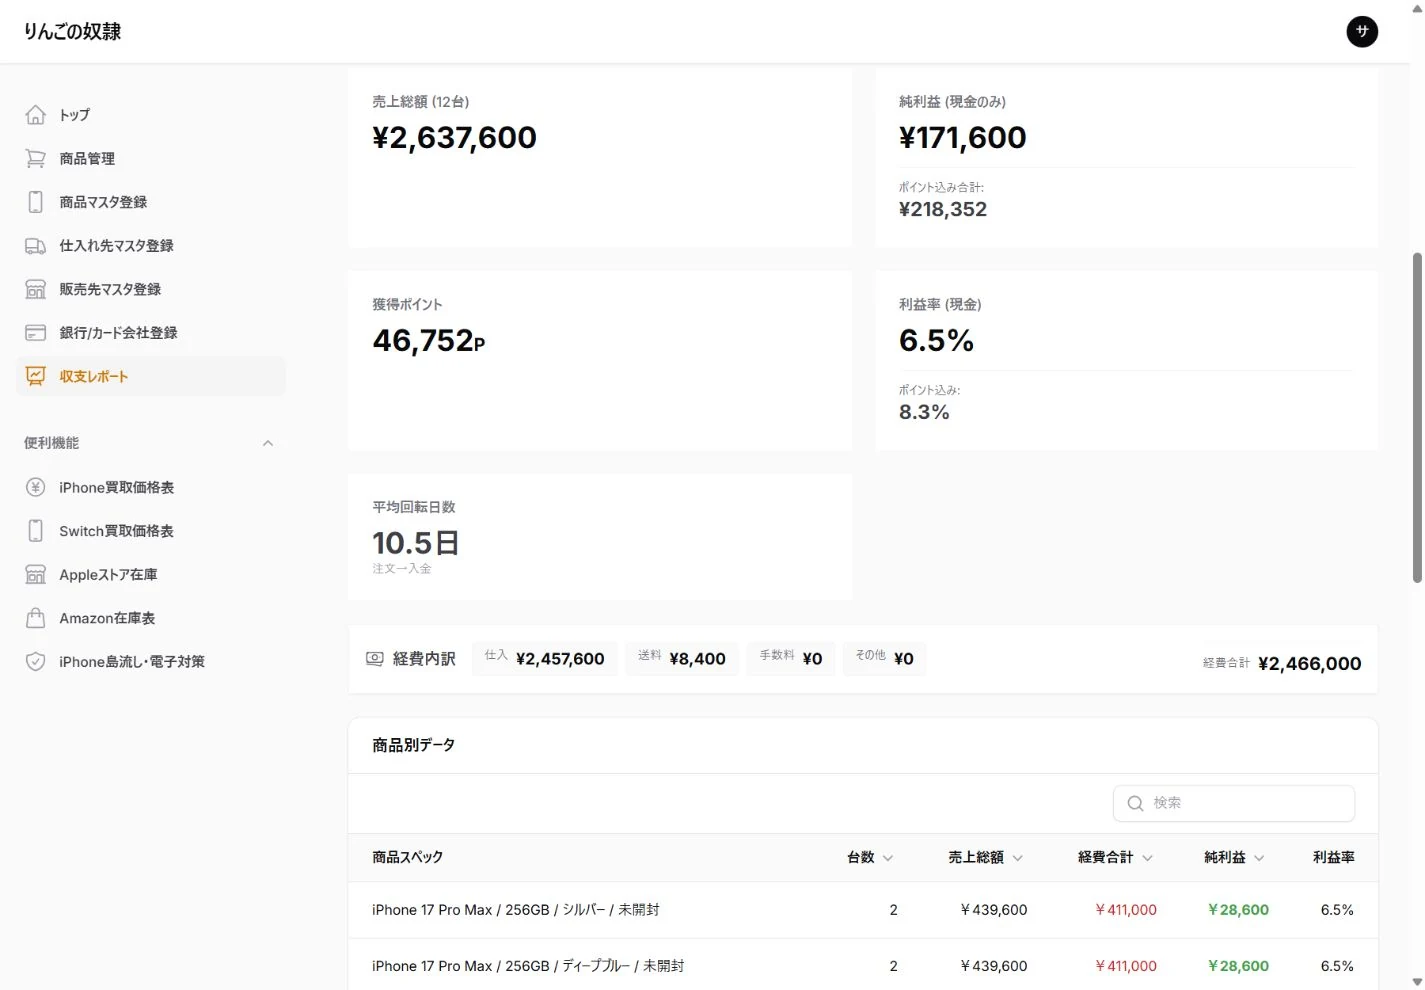Click the banknote icon beside 経費内訳

tap(375, 659)
